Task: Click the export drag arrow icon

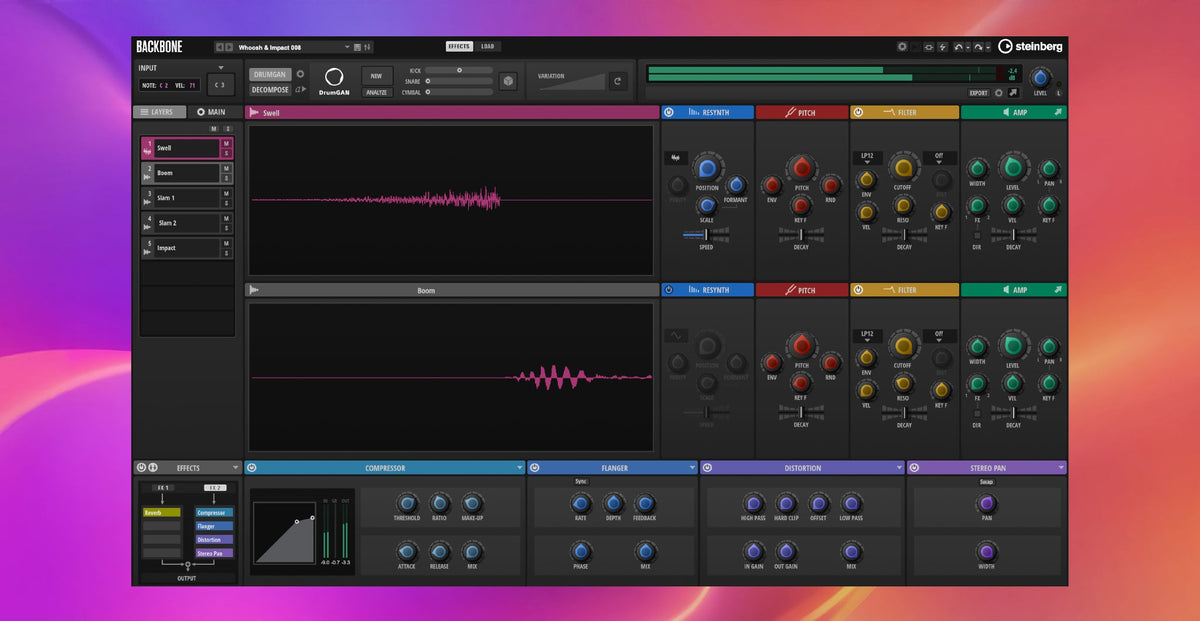Action: pyautogui.click(x=1013, y=92)
